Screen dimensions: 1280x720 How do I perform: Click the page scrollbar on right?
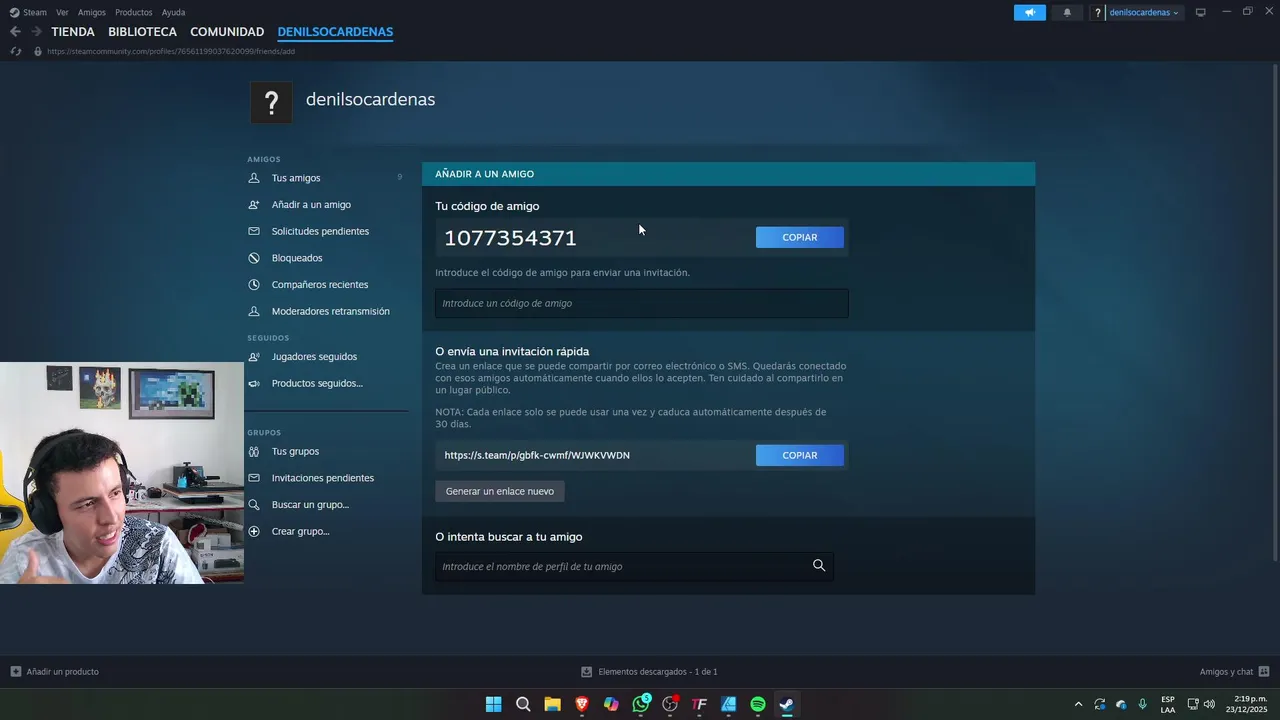1275,310
